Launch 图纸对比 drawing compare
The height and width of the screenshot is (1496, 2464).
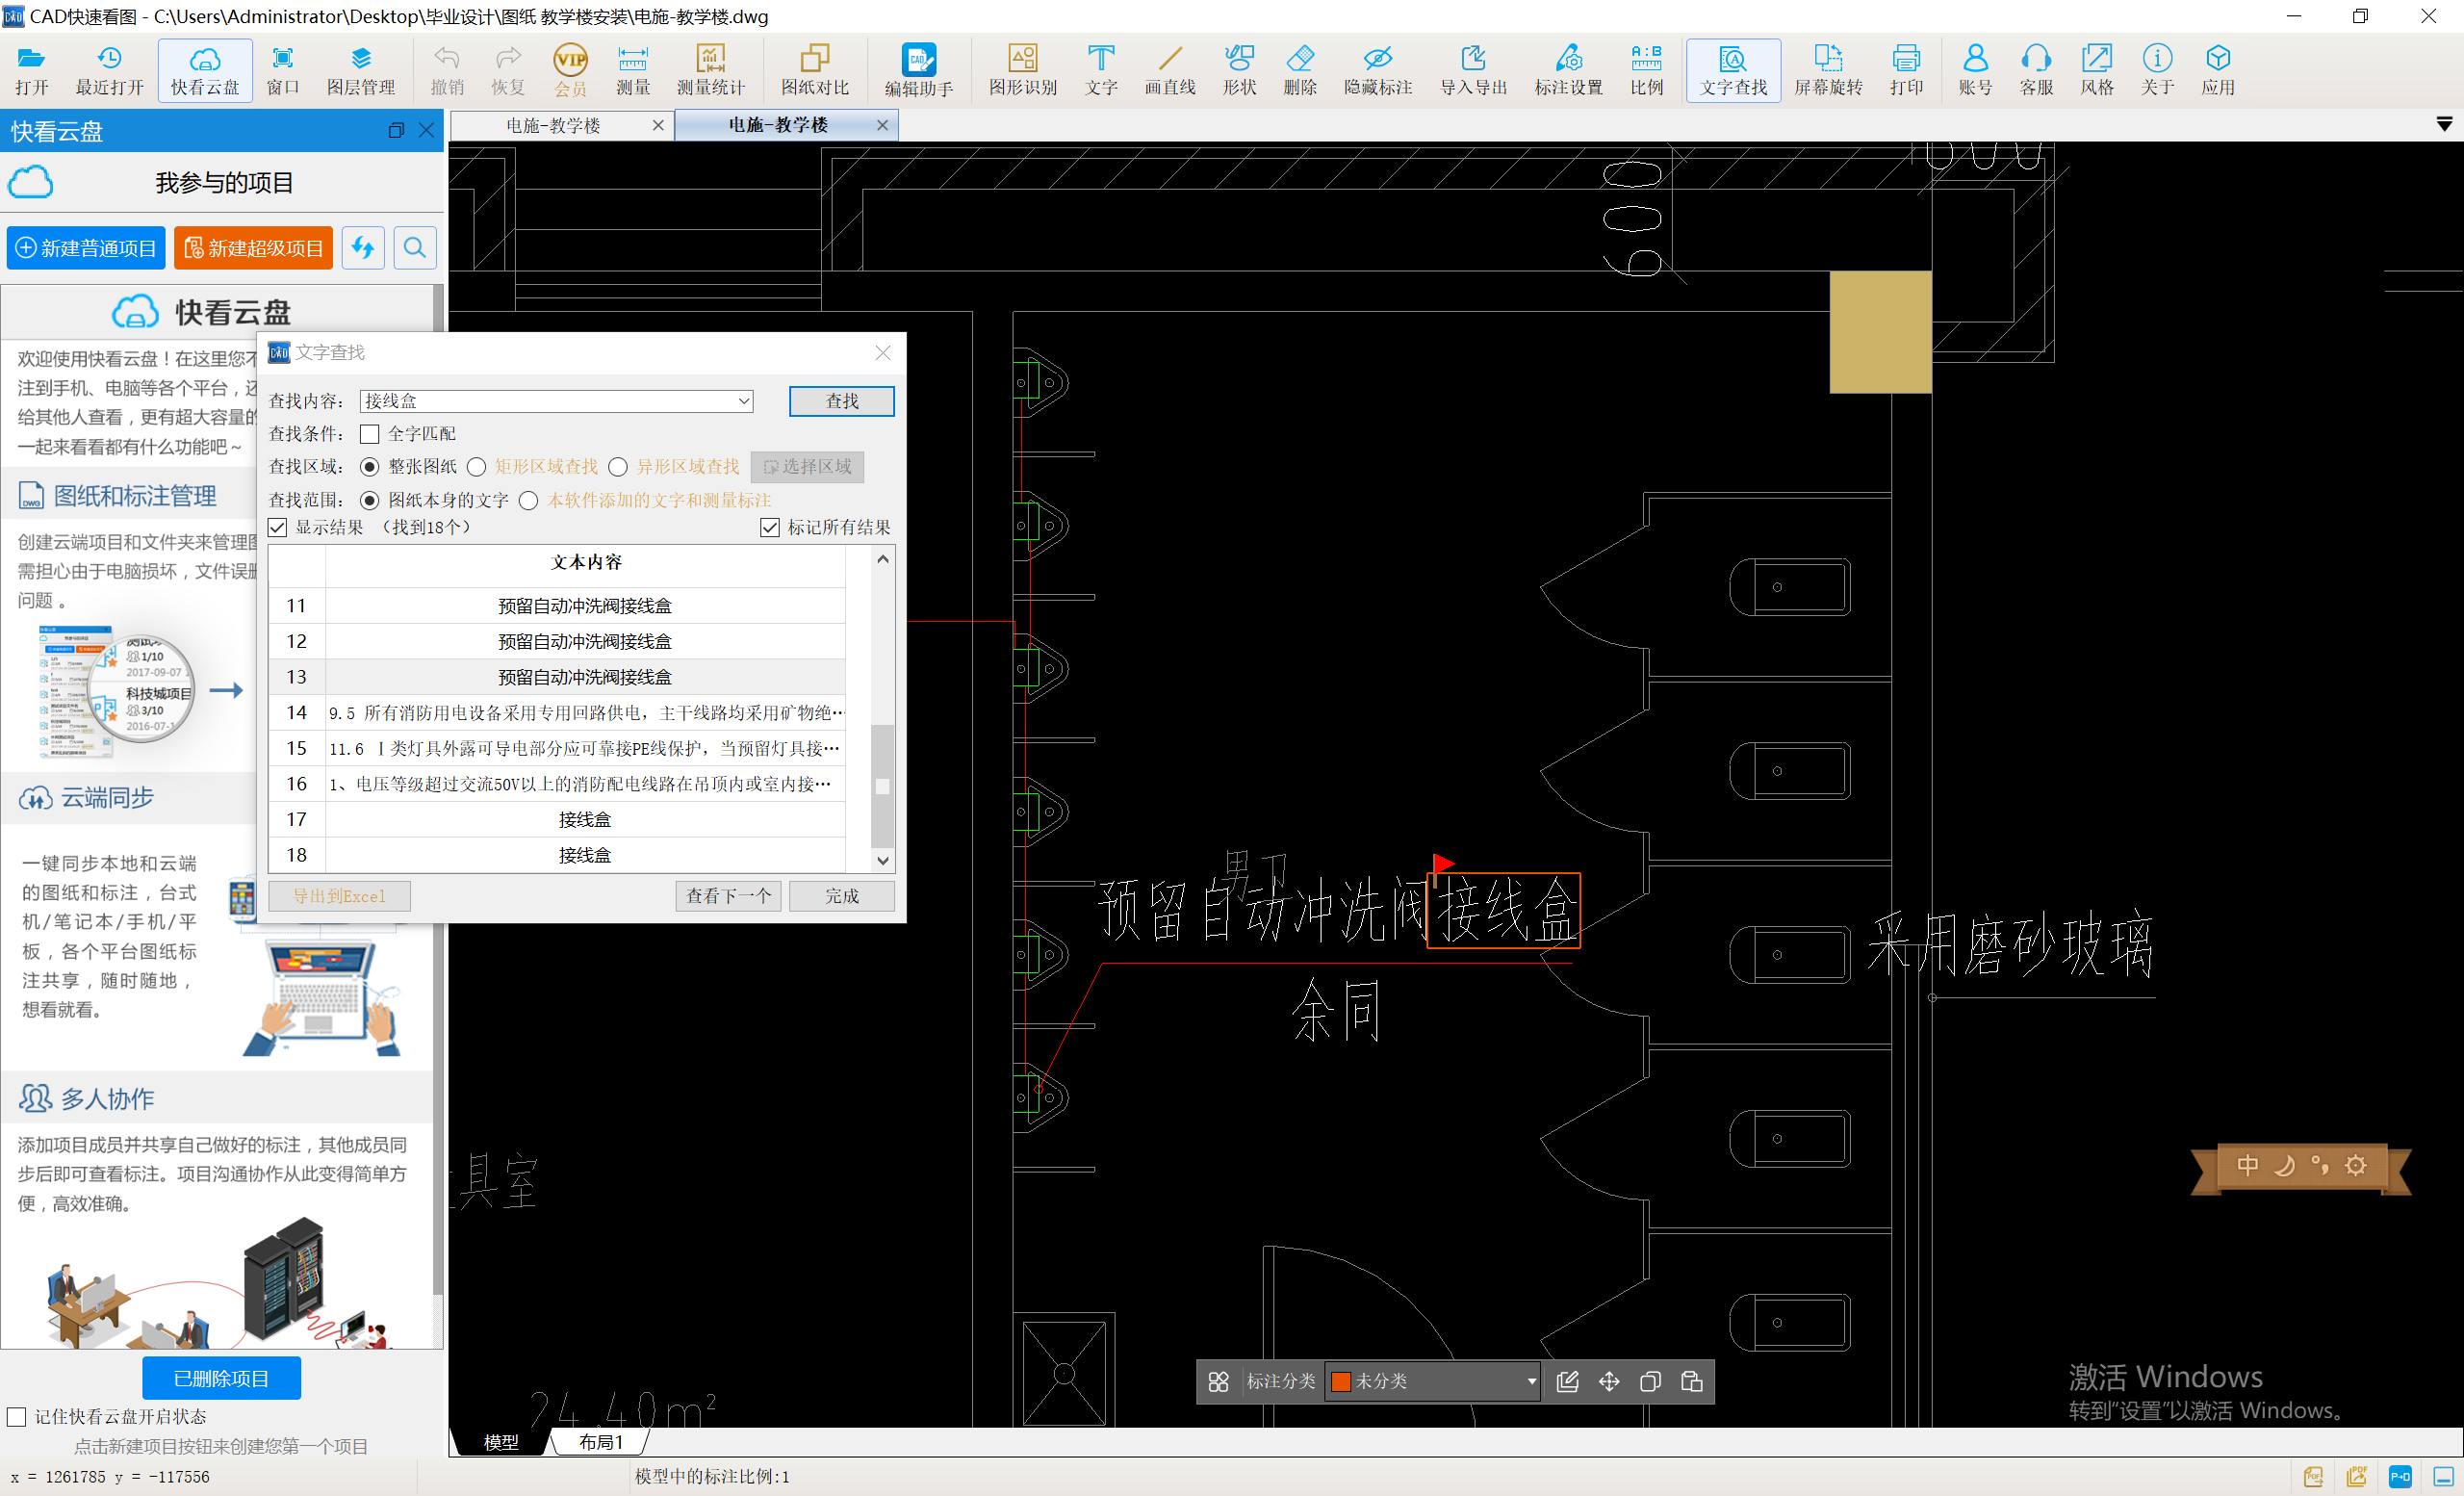[x=815, y=70]
